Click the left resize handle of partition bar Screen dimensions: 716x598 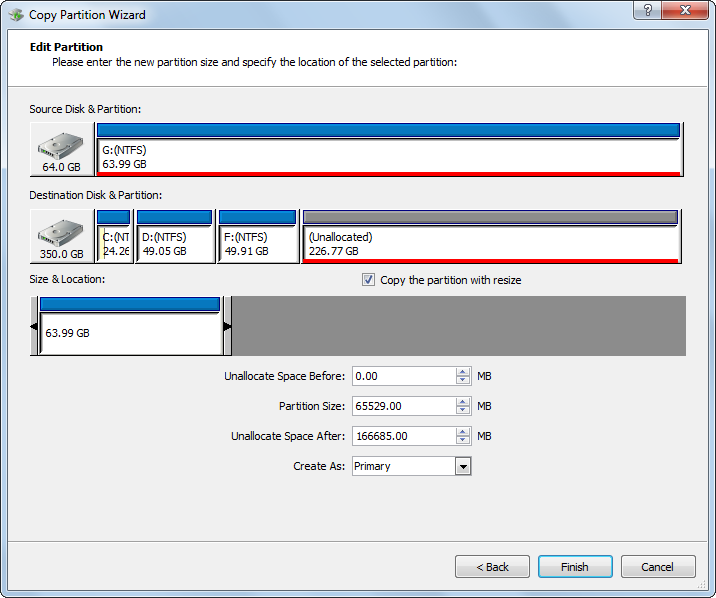(x=34, y=326)
